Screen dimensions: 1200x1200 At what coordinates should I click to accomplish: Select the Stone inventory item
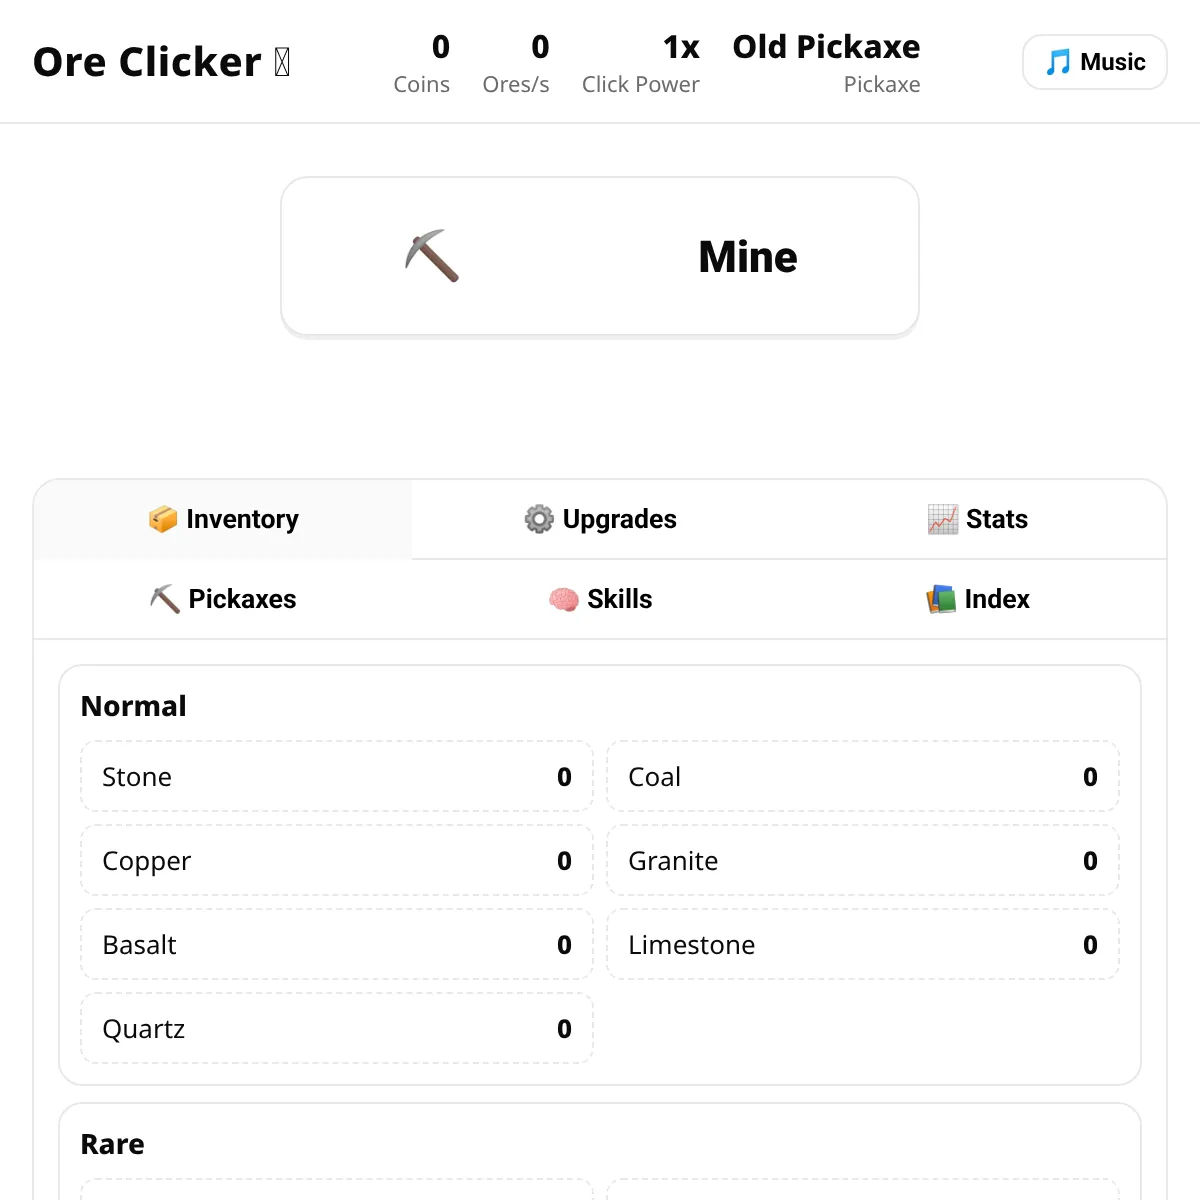[x=337, y=776]
